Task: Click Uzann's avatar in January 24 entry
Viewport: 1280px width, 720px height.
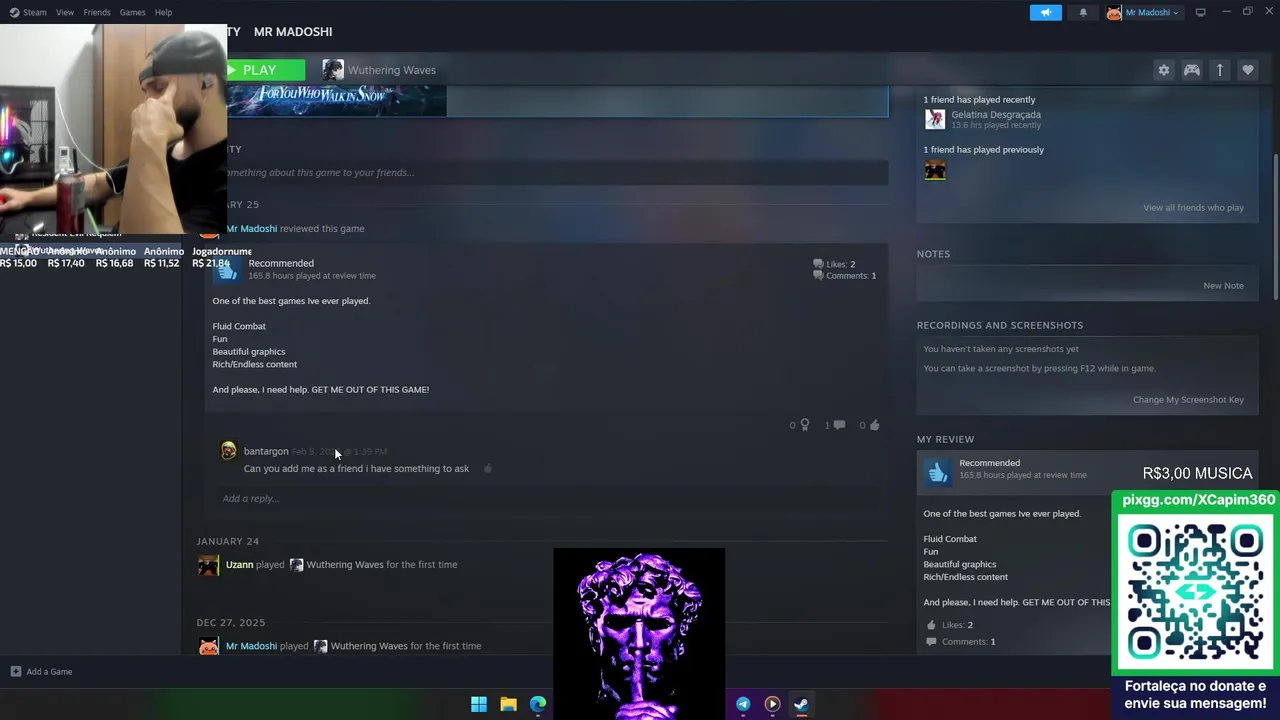Action: pos(208,566)
